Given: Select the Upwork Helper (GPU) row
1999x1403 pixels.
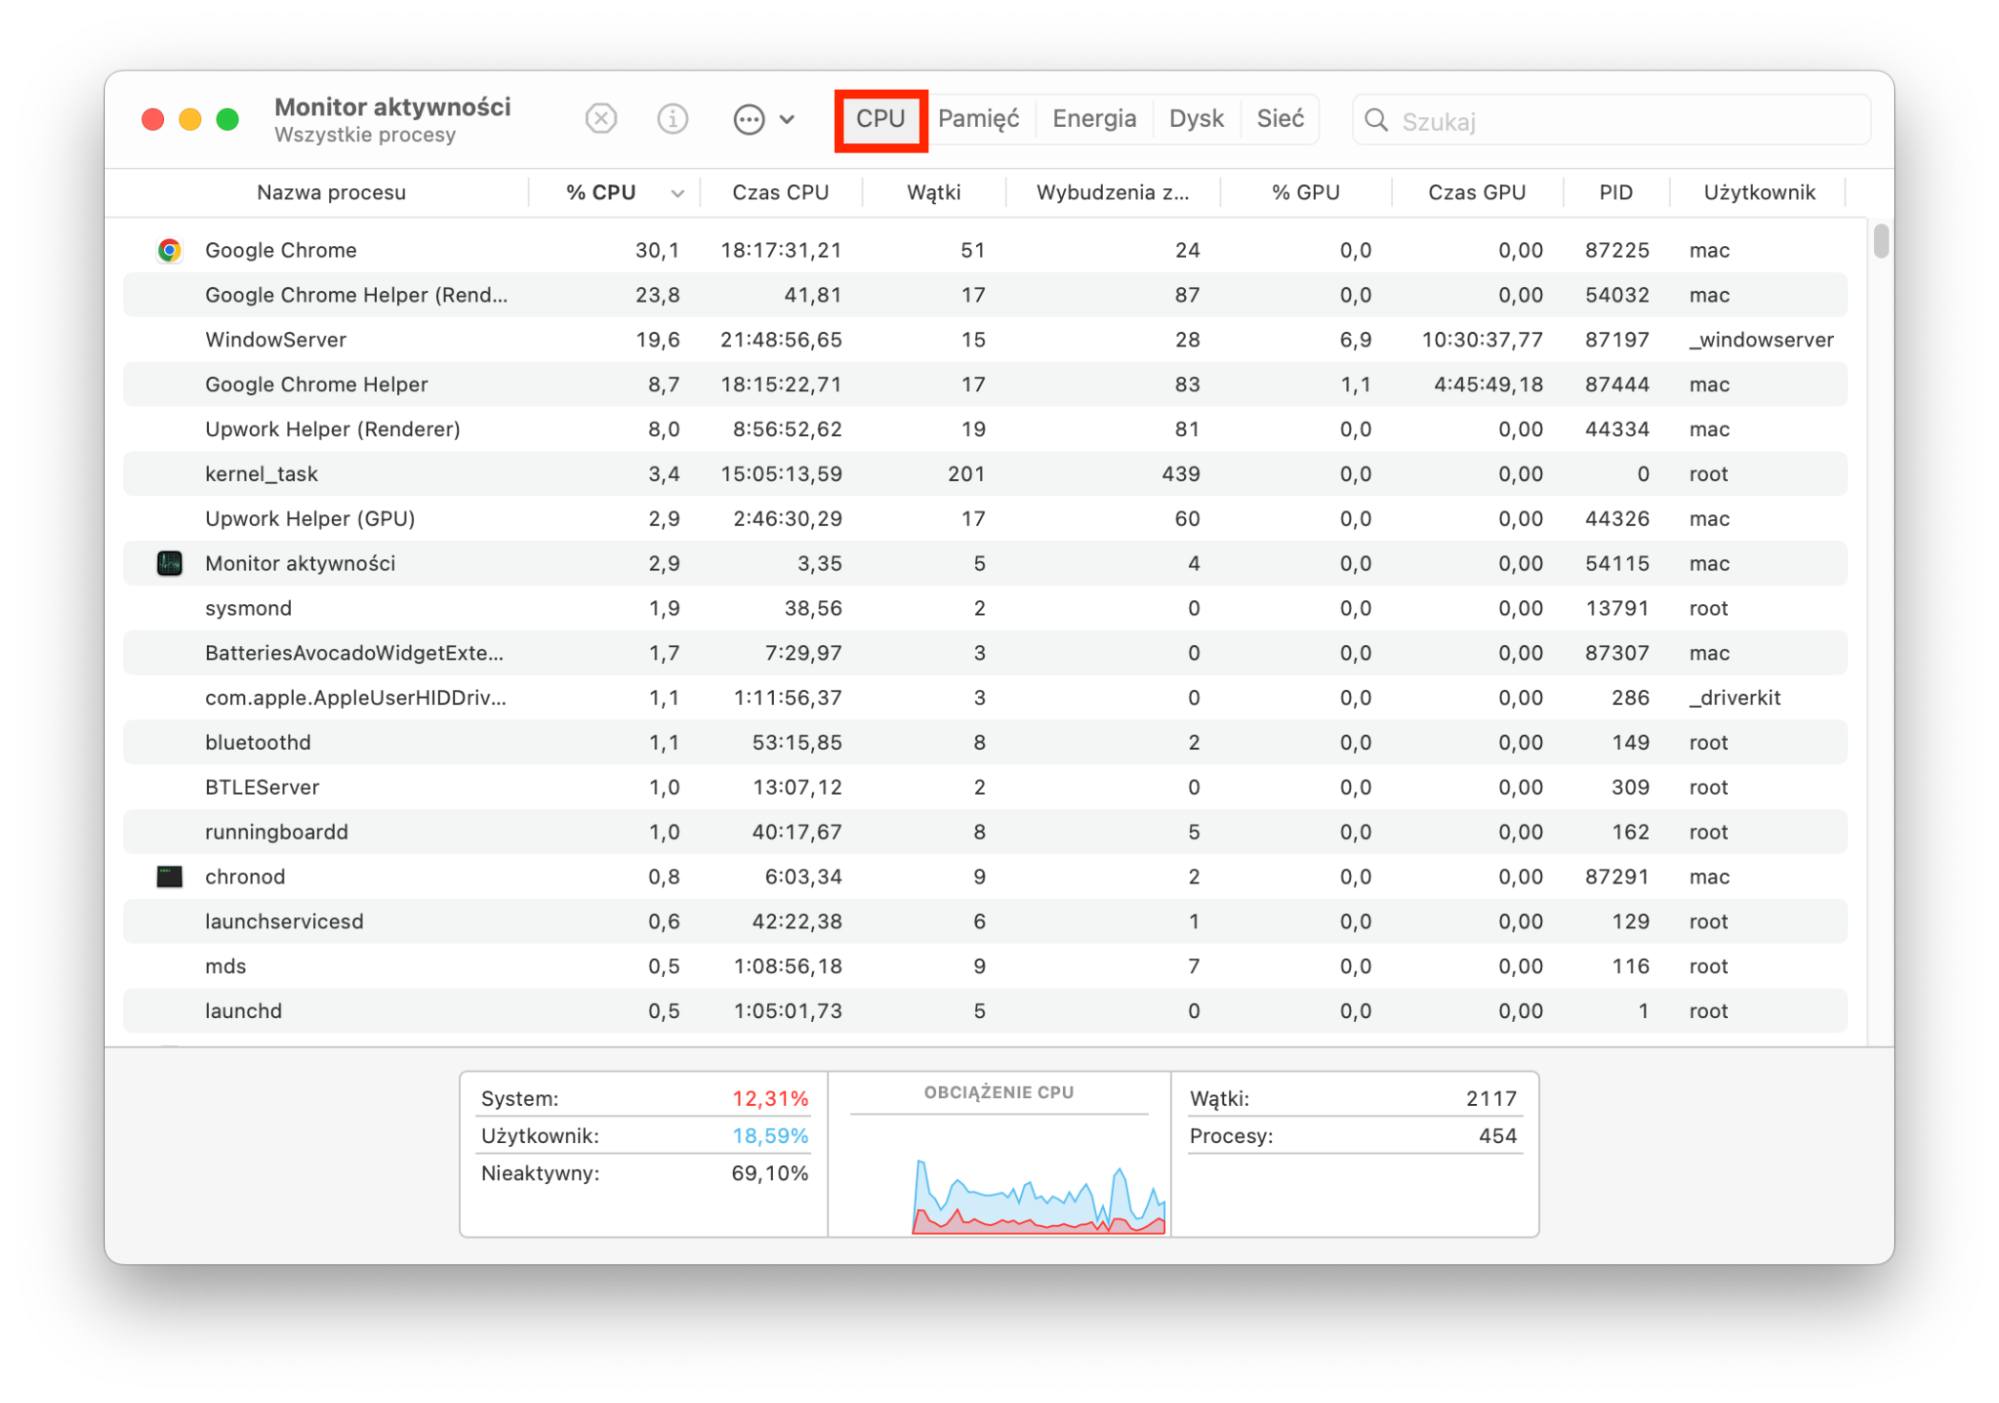Looking at the screenshot, I should tap(985, 519).
